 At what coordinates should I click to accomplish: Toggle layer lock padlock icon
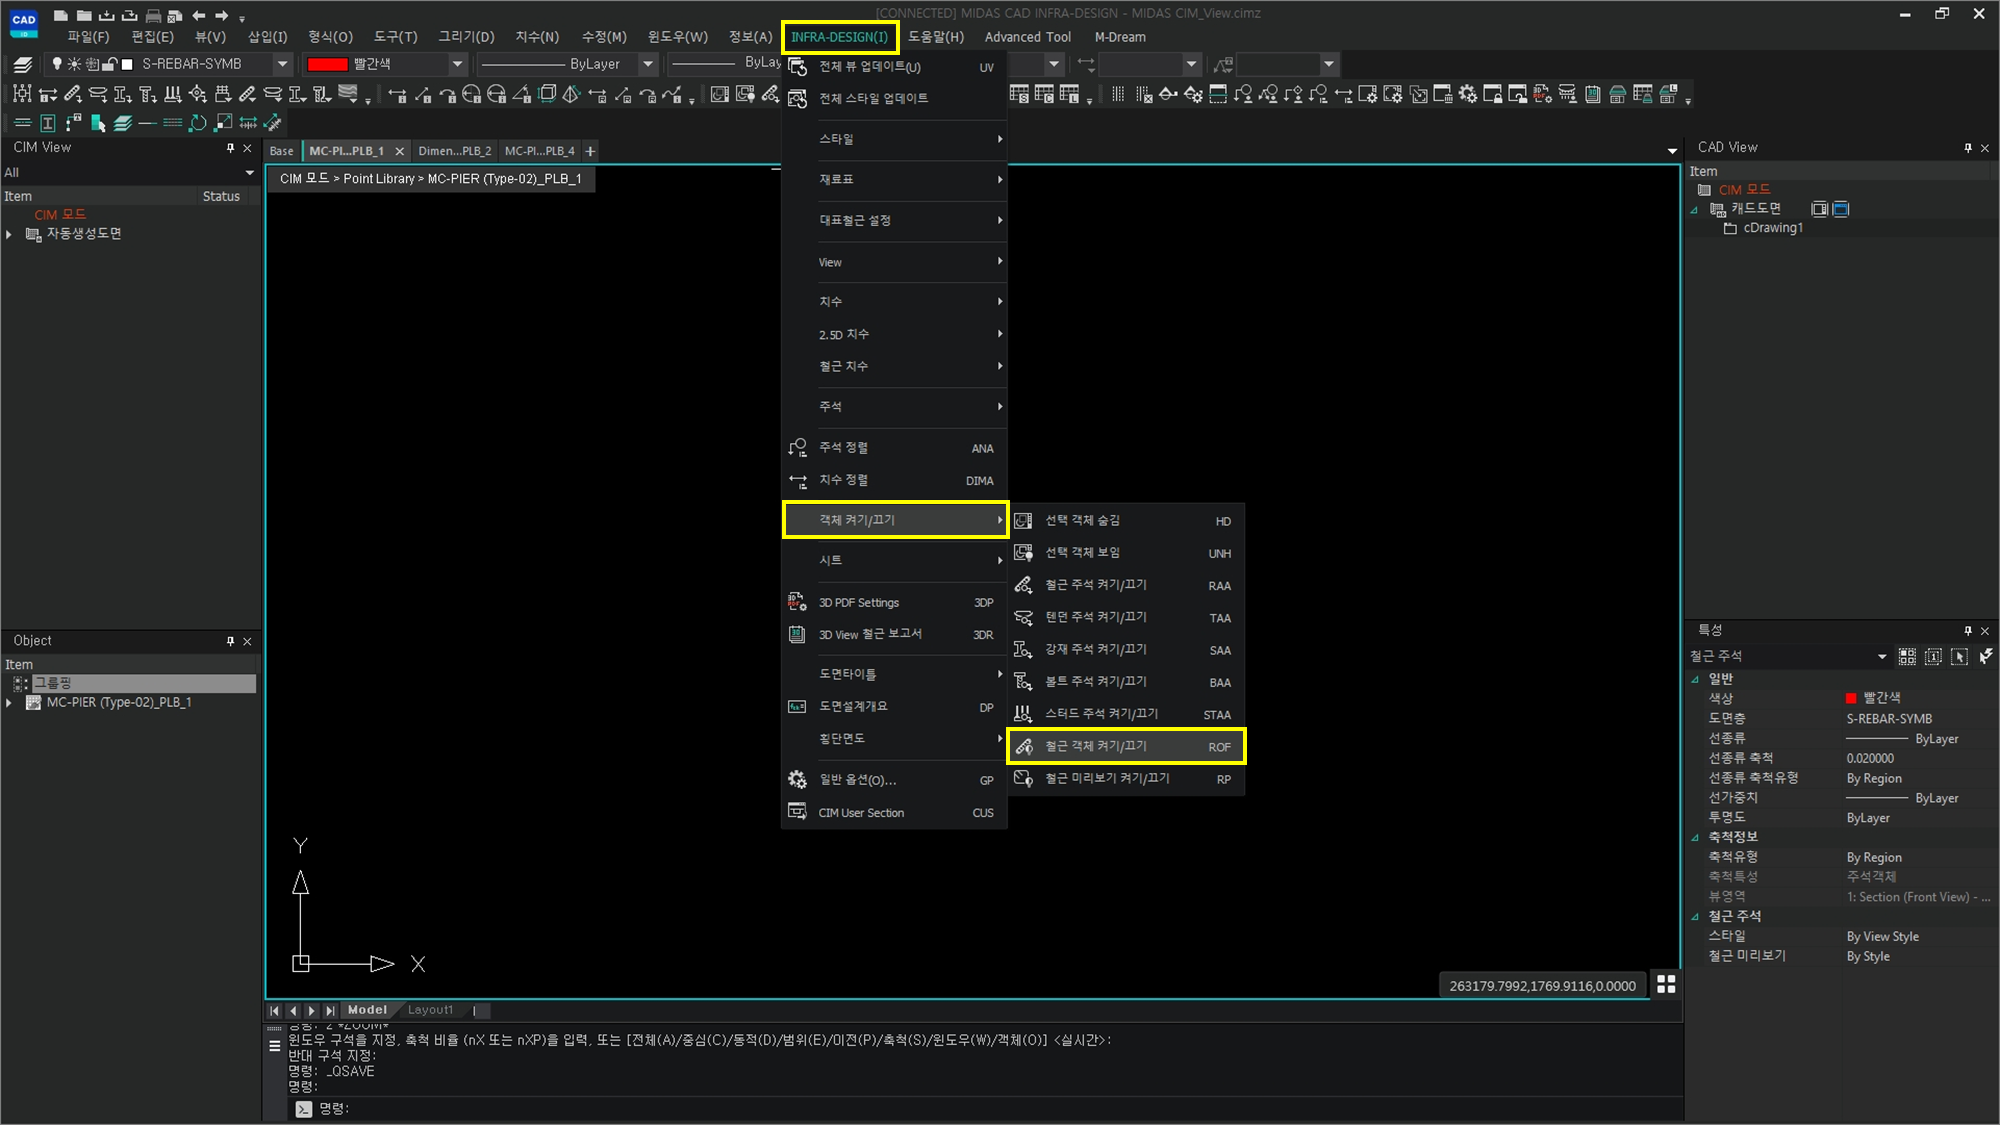pos(110,64)
